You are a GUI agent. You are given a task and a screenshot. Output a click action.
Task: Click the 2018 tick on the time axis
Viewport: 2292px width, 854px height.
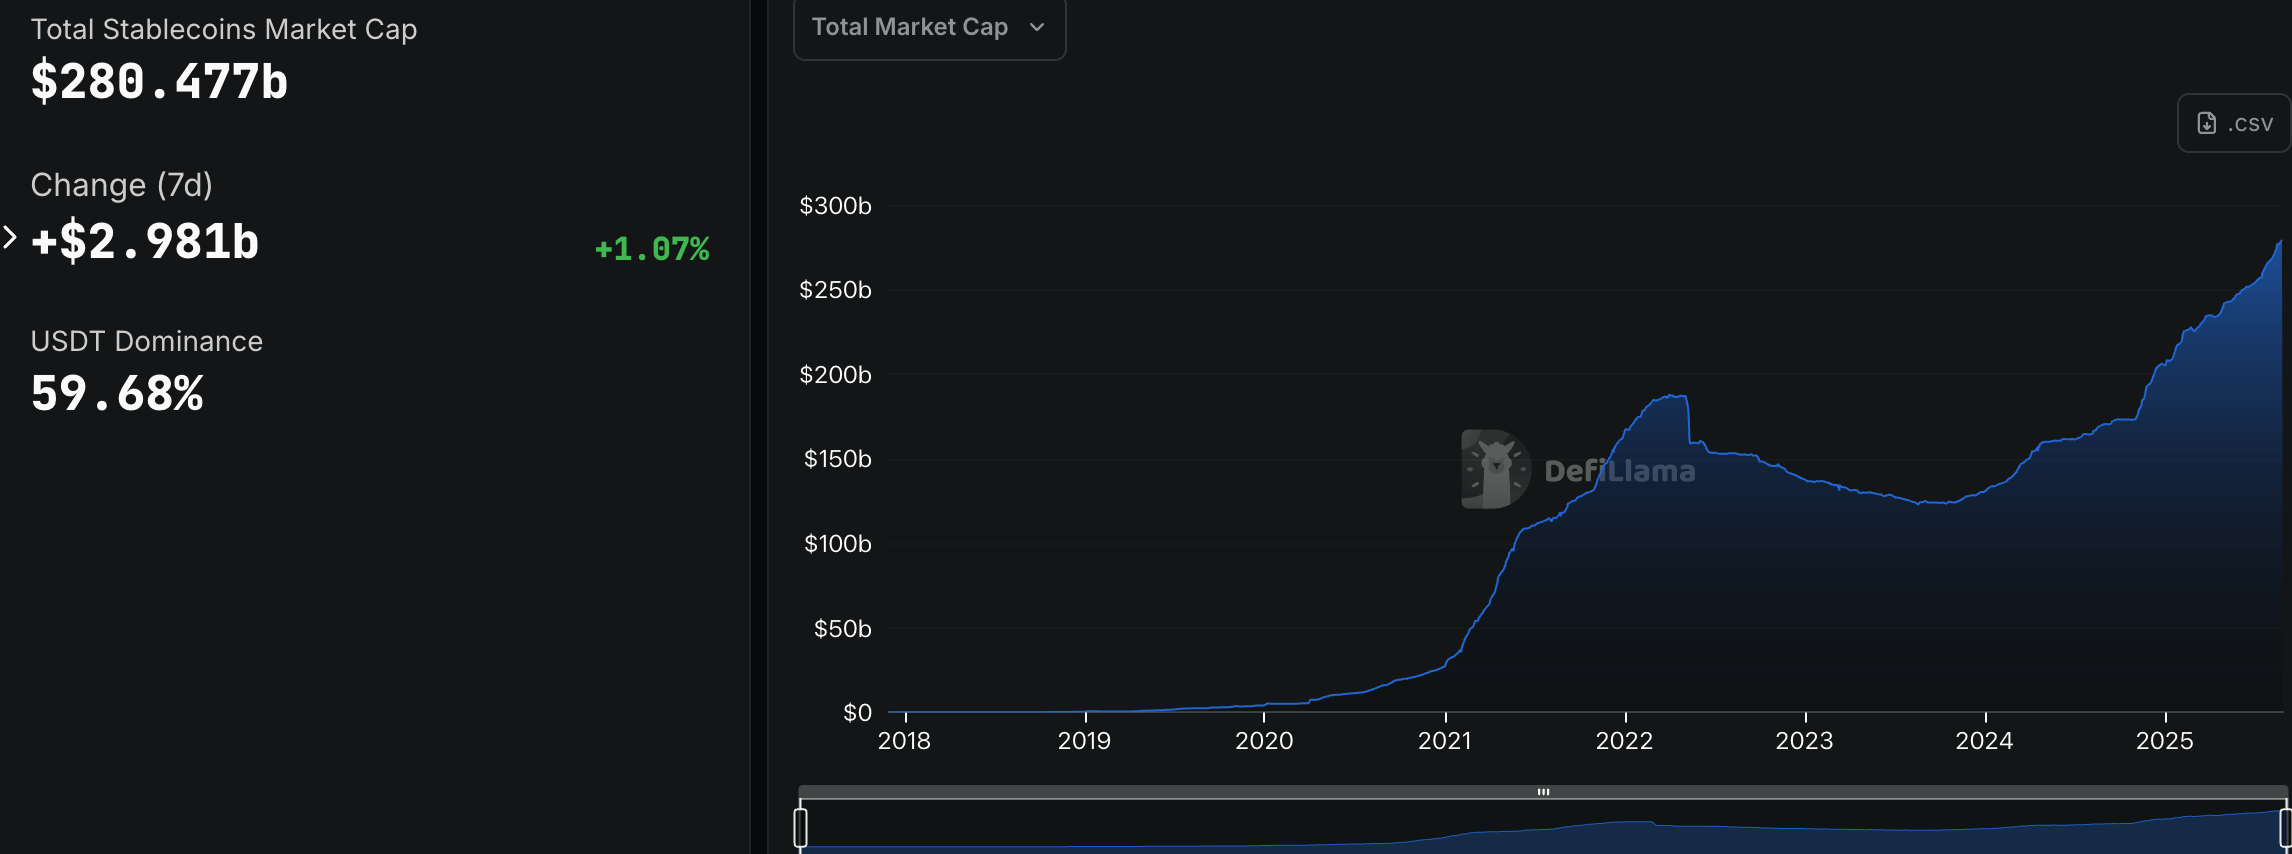[904, 741]
